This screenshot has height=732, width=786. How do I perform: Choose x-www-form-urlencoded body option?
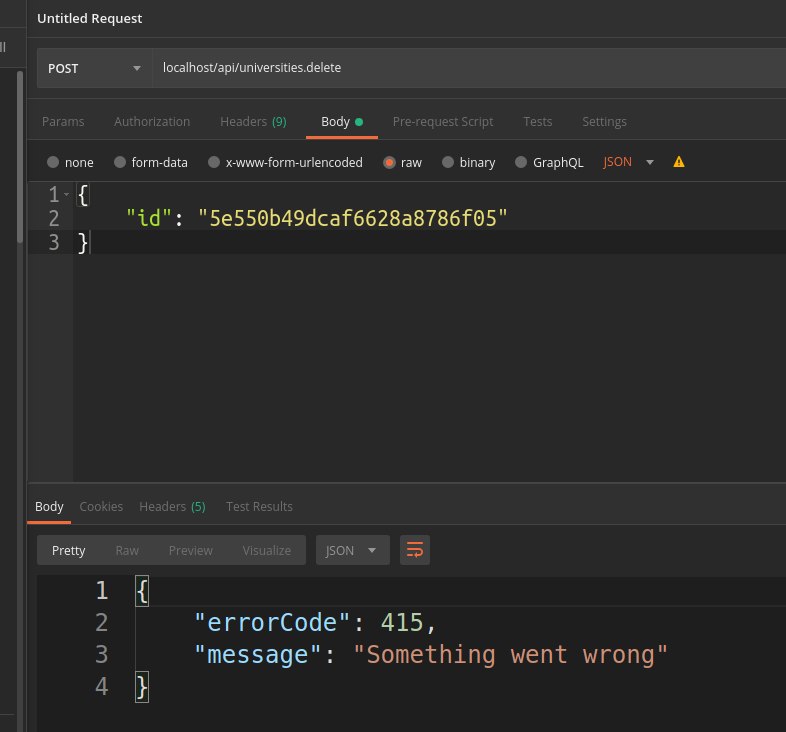tap(213, 162)
